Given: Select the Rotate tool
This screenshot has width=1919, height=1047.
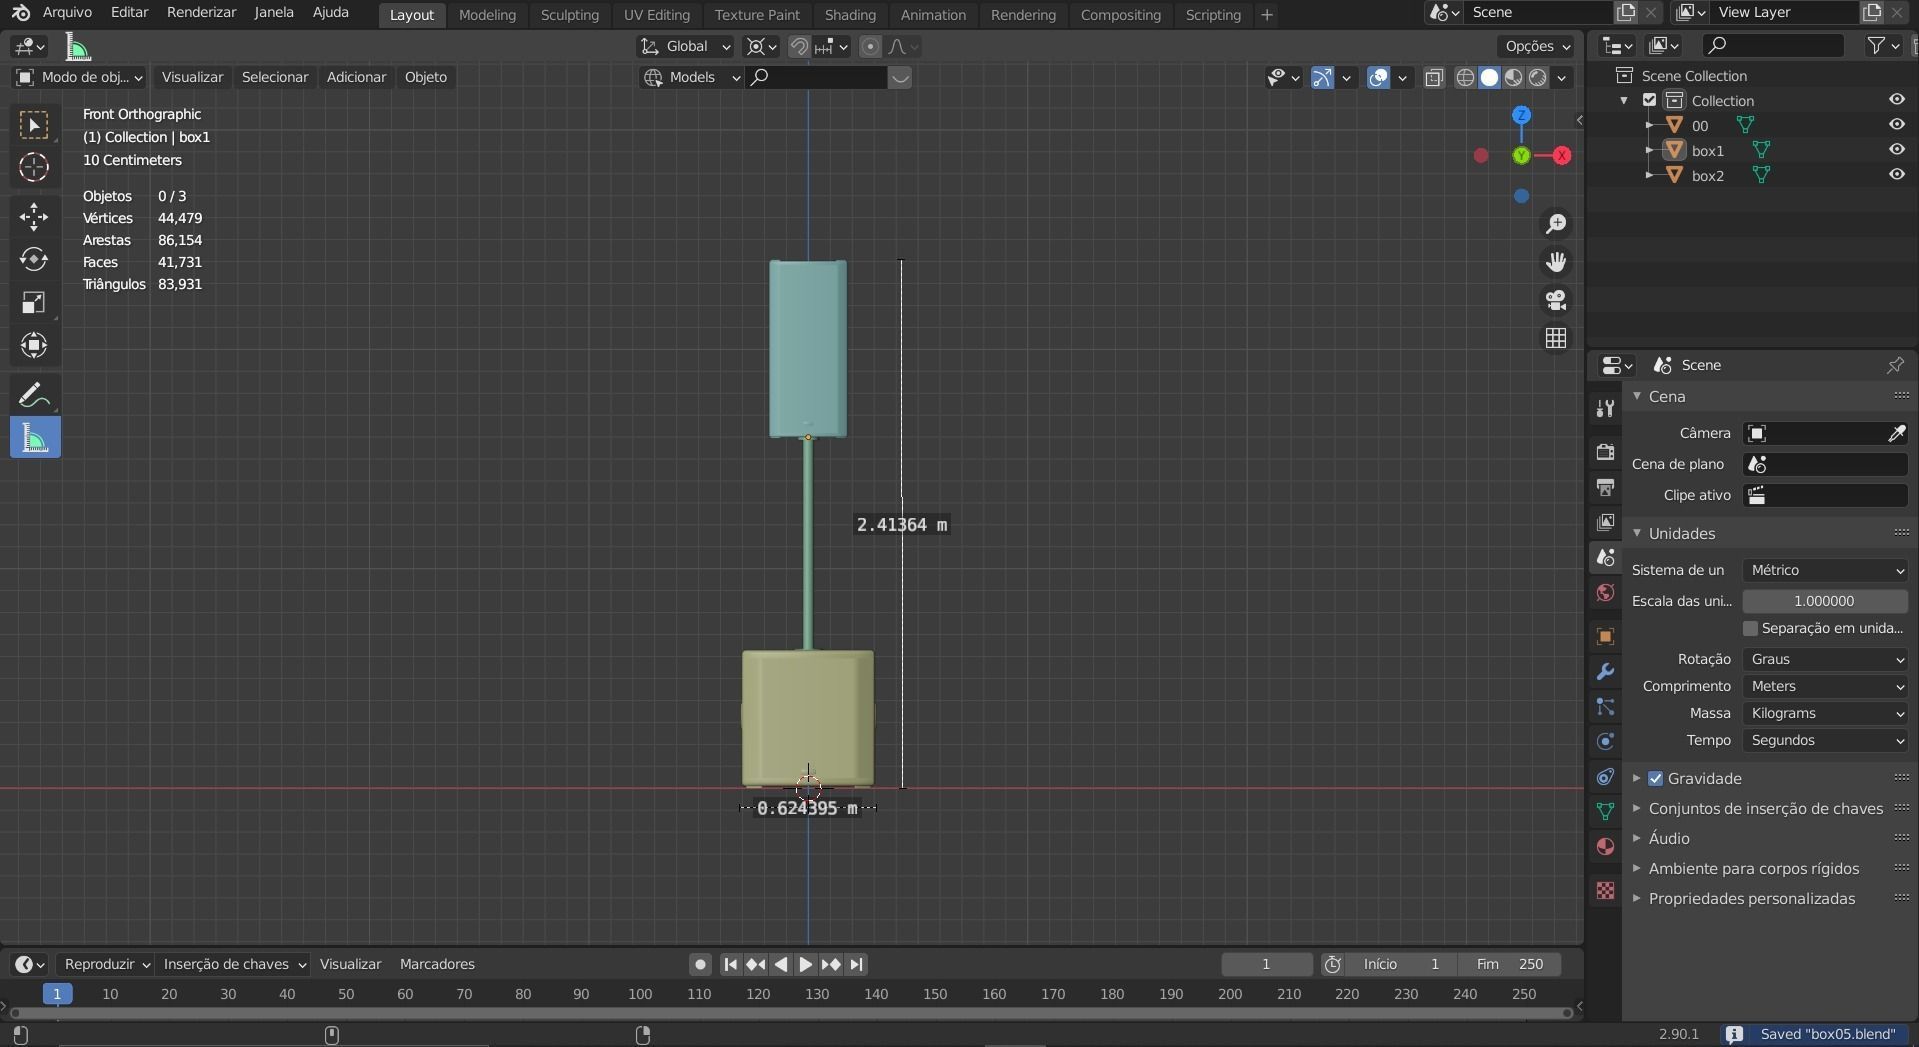Looking at the screenshot, I should (x=34, y=259).
